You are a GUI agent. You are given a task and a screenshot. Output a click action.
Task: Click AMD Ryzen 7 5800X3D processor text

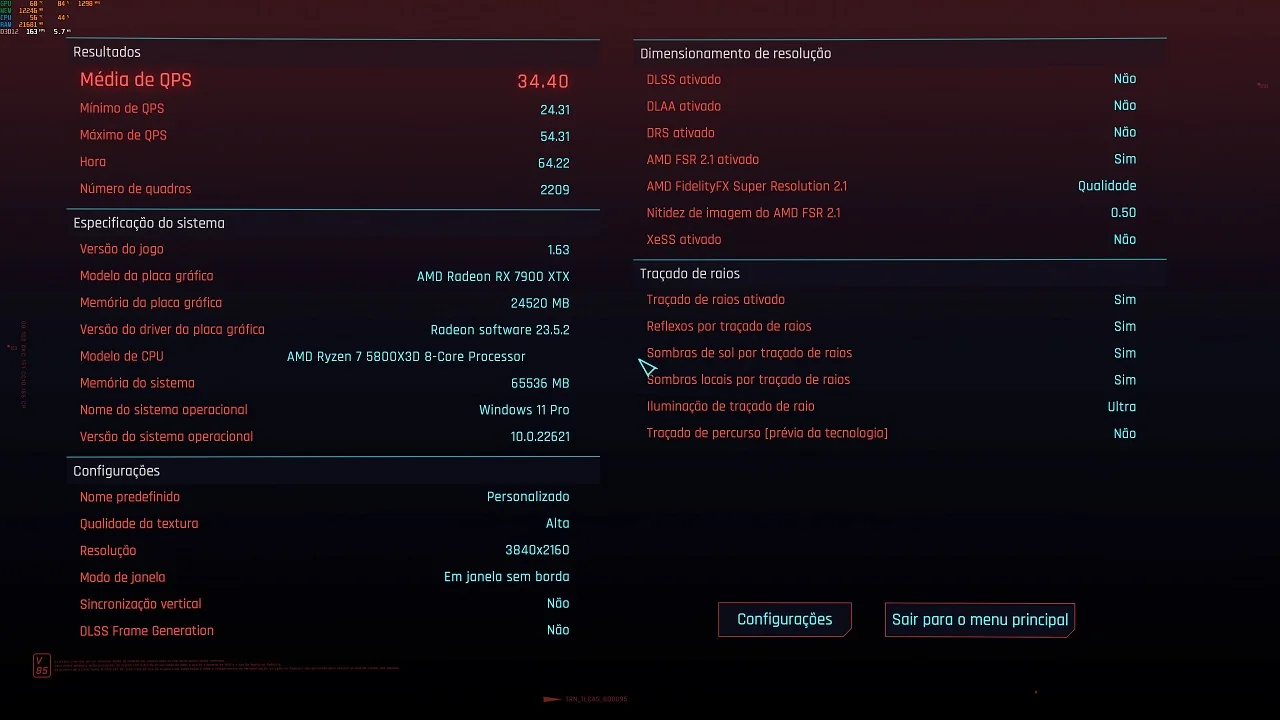point(406,357)
